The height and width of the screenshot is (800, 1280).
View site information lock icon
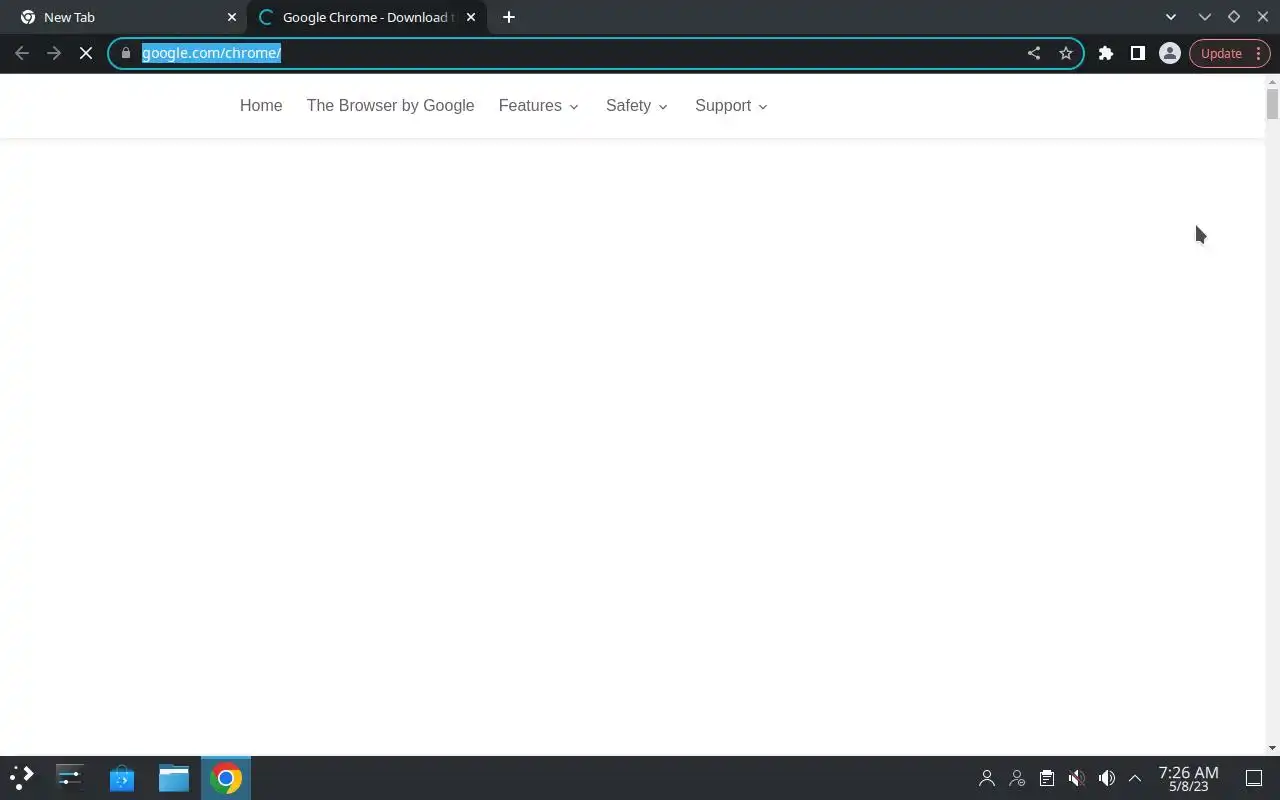tap(126, 53)
